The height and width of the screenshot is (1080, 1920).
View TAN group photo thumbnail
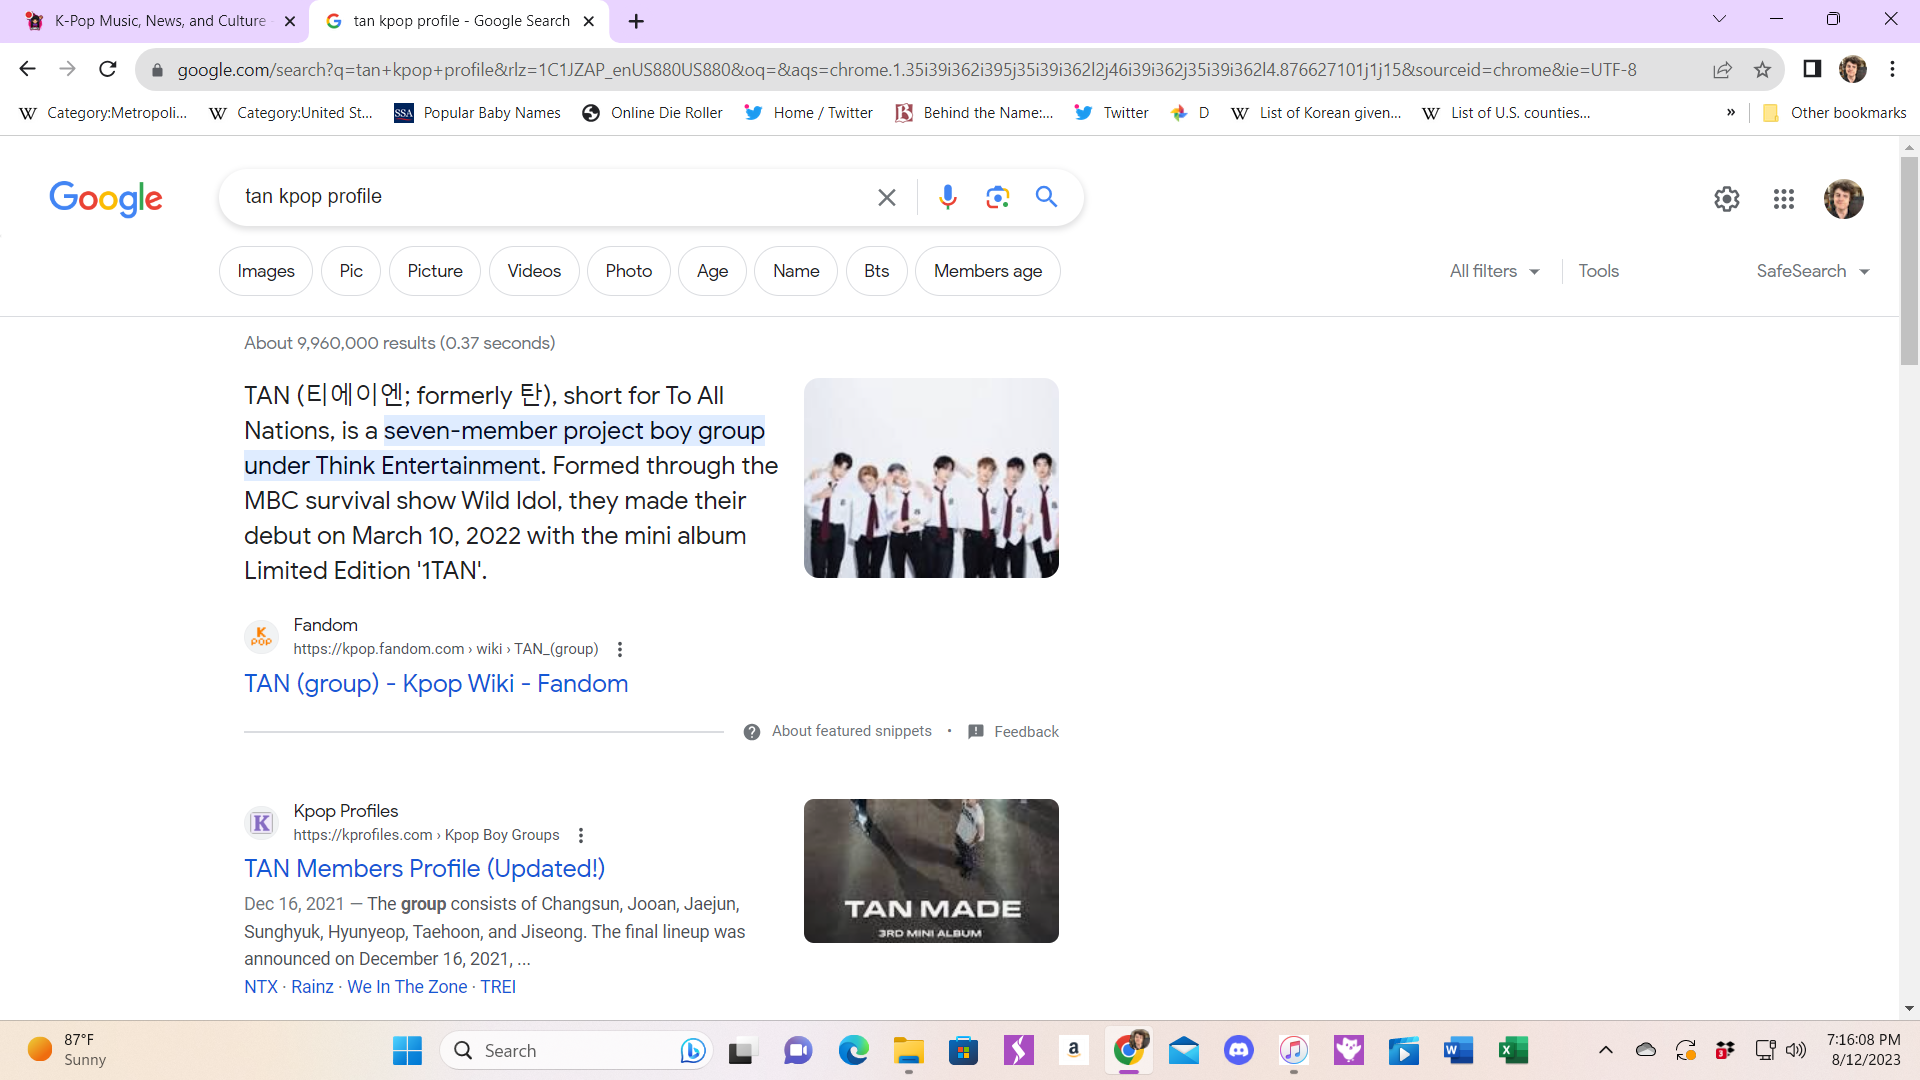tap(931, 478)
